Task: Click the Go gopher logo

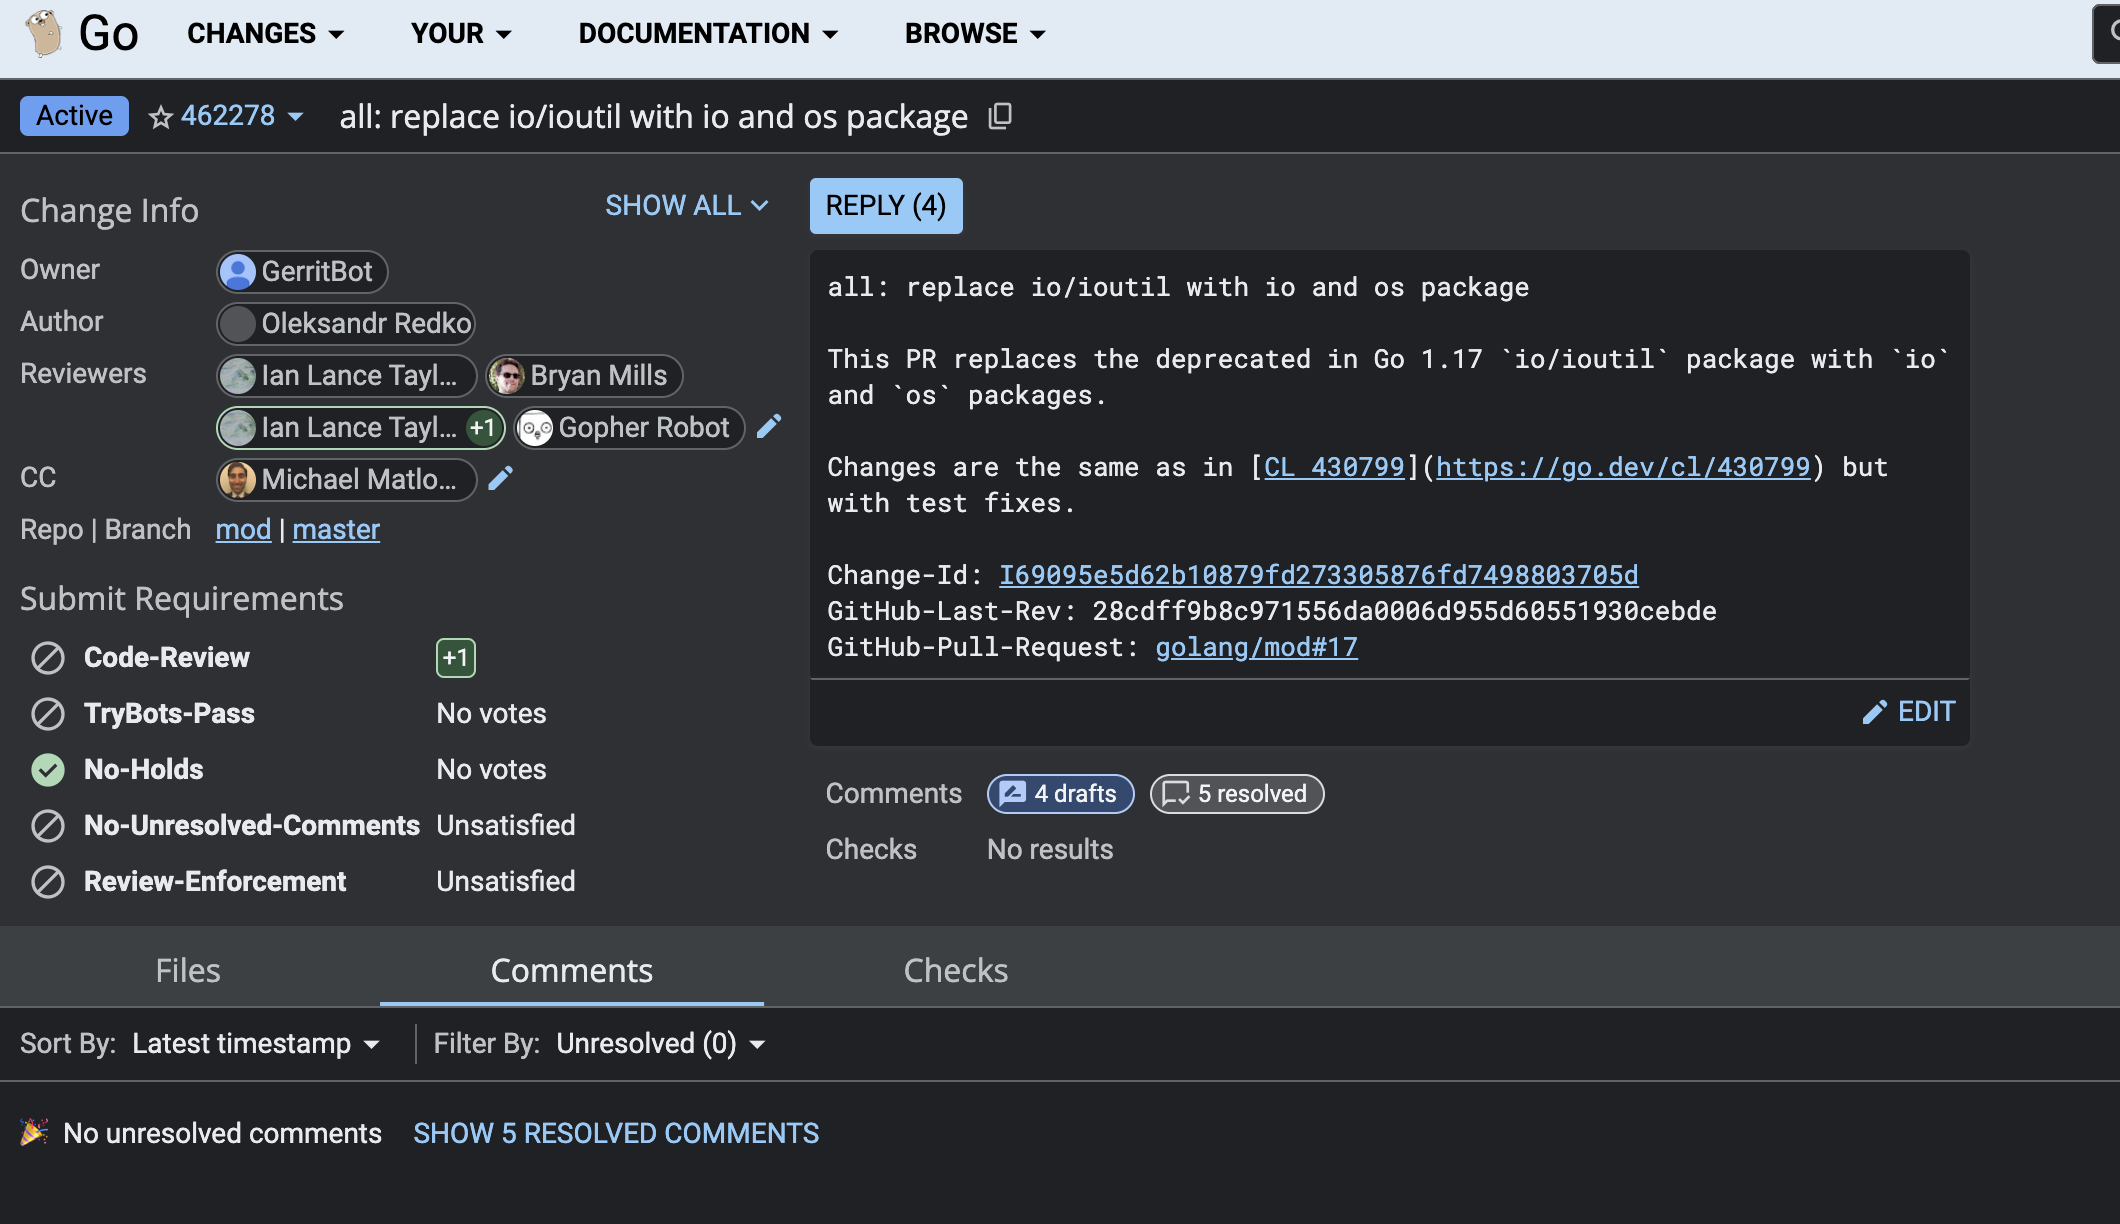Action: [44, 33]
